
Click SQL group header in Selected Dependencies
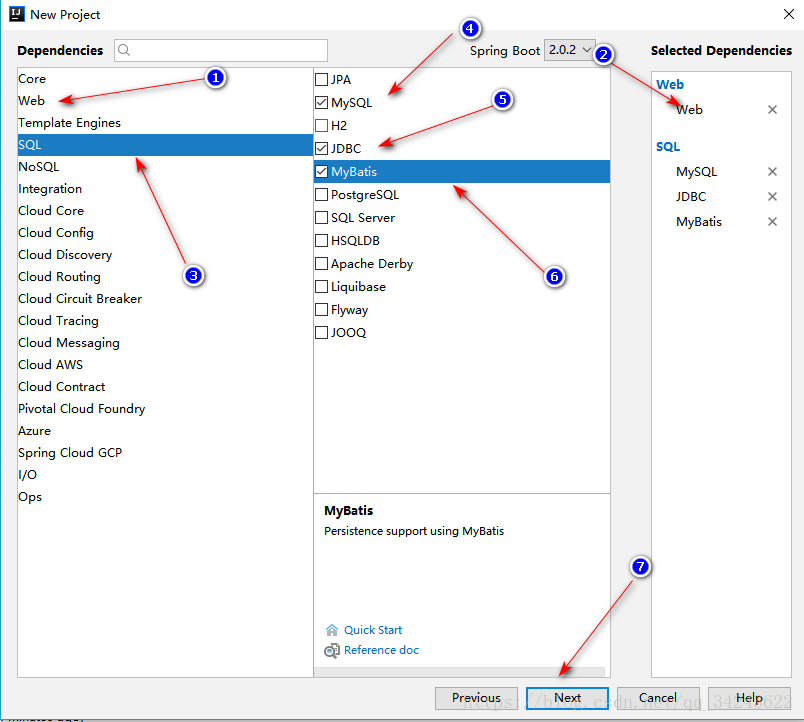(x=668, y=147)
